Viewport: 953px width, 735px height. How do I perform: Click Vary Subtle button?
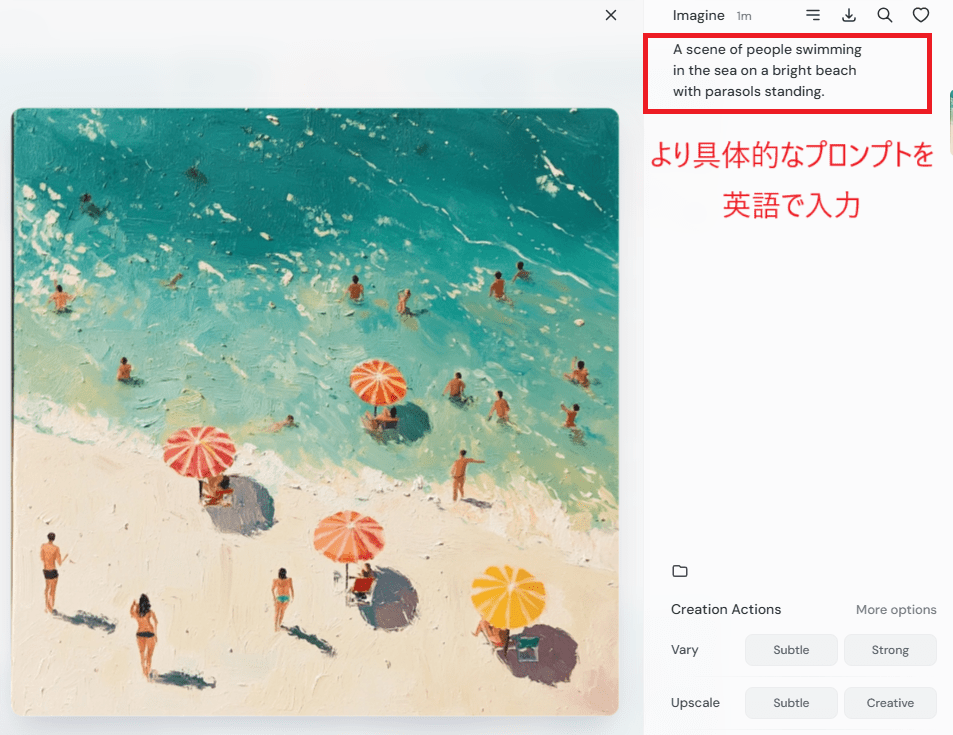(791, 650)
